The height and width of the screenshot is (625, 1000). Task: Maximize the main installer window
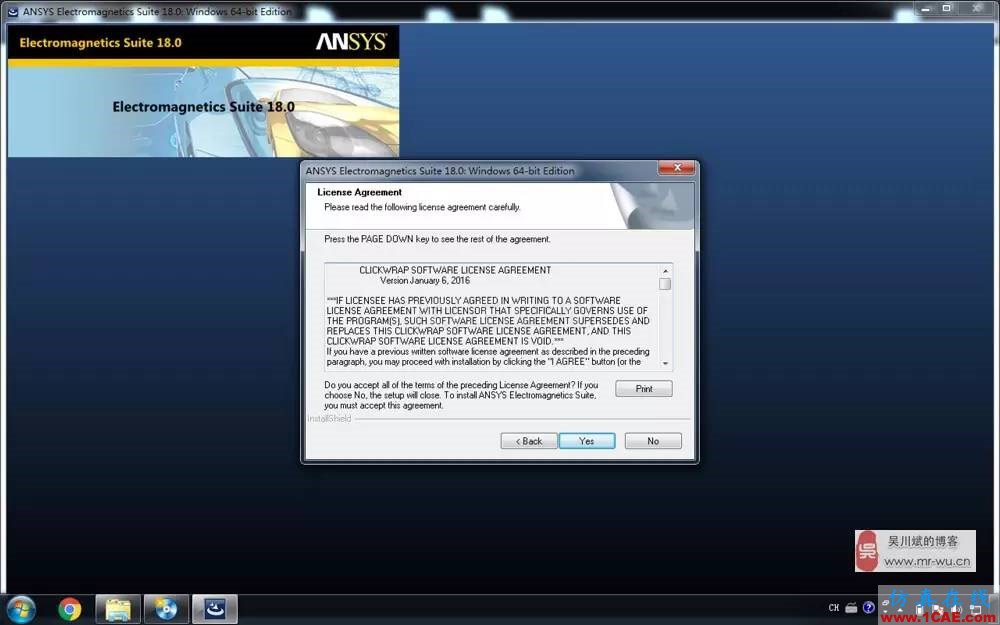947,8
